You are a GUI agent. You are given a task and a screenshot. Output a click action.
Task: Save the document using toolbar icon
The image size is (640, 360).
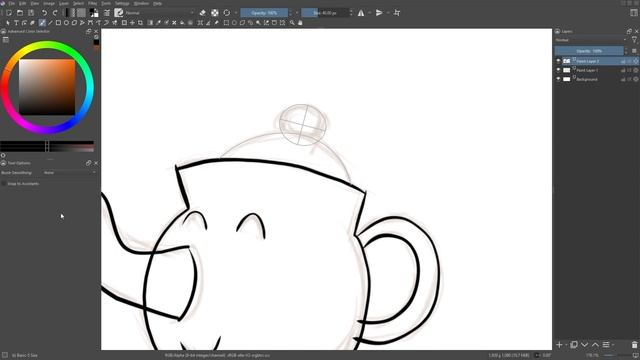pyautogui.click(x=31, y=13)
